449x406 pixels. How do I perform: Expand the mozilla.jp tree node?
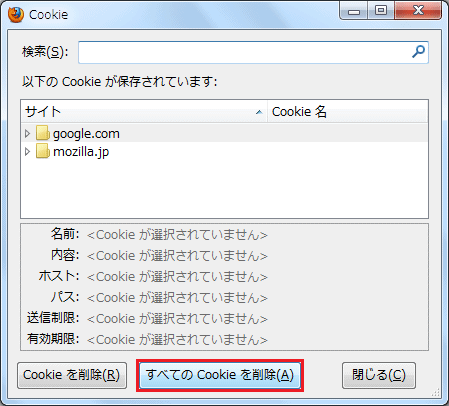pyautogui.click(x=27, y=152)
